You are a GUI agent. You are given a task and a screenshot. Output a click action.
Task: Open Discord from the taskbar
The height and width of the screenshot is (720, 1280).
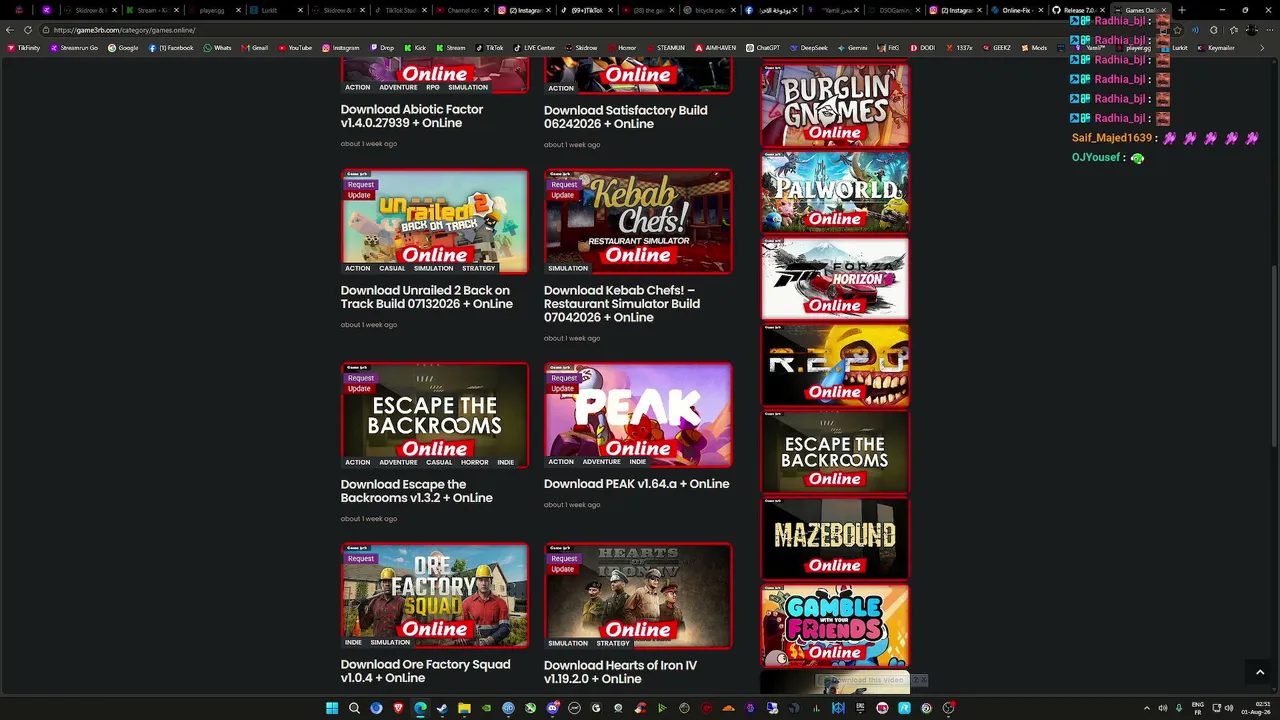pos(552,708)
